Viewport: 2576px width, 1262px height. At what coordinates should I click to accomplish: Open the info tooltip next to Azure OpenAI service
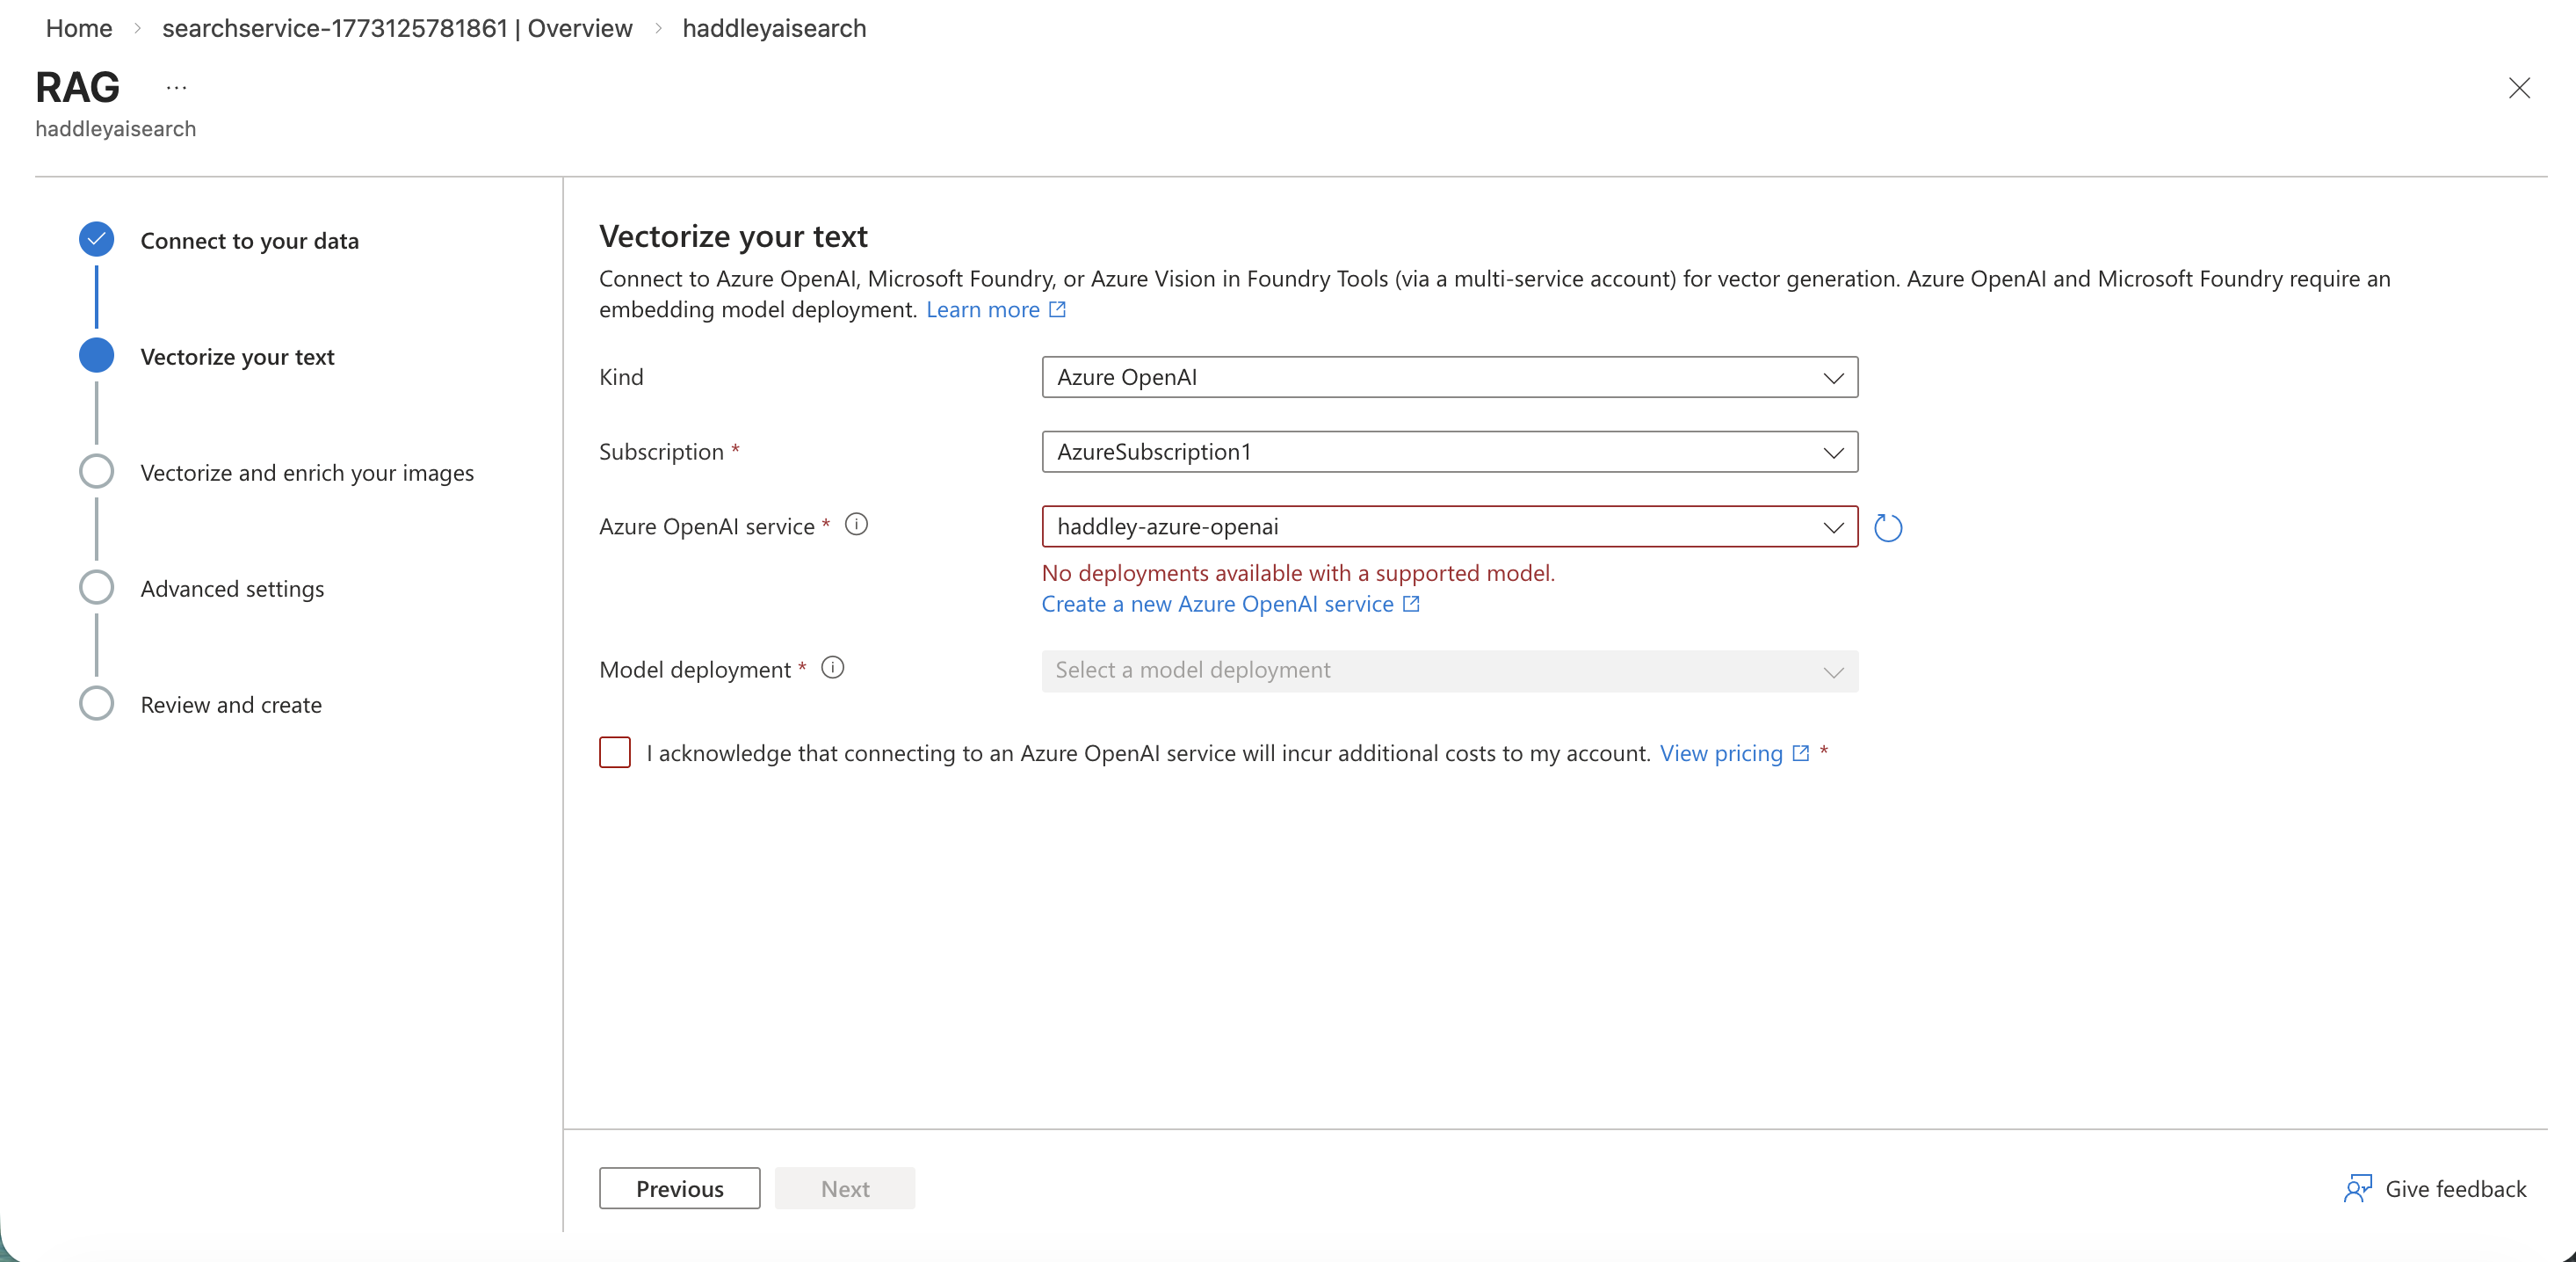[x=856, y=525]
